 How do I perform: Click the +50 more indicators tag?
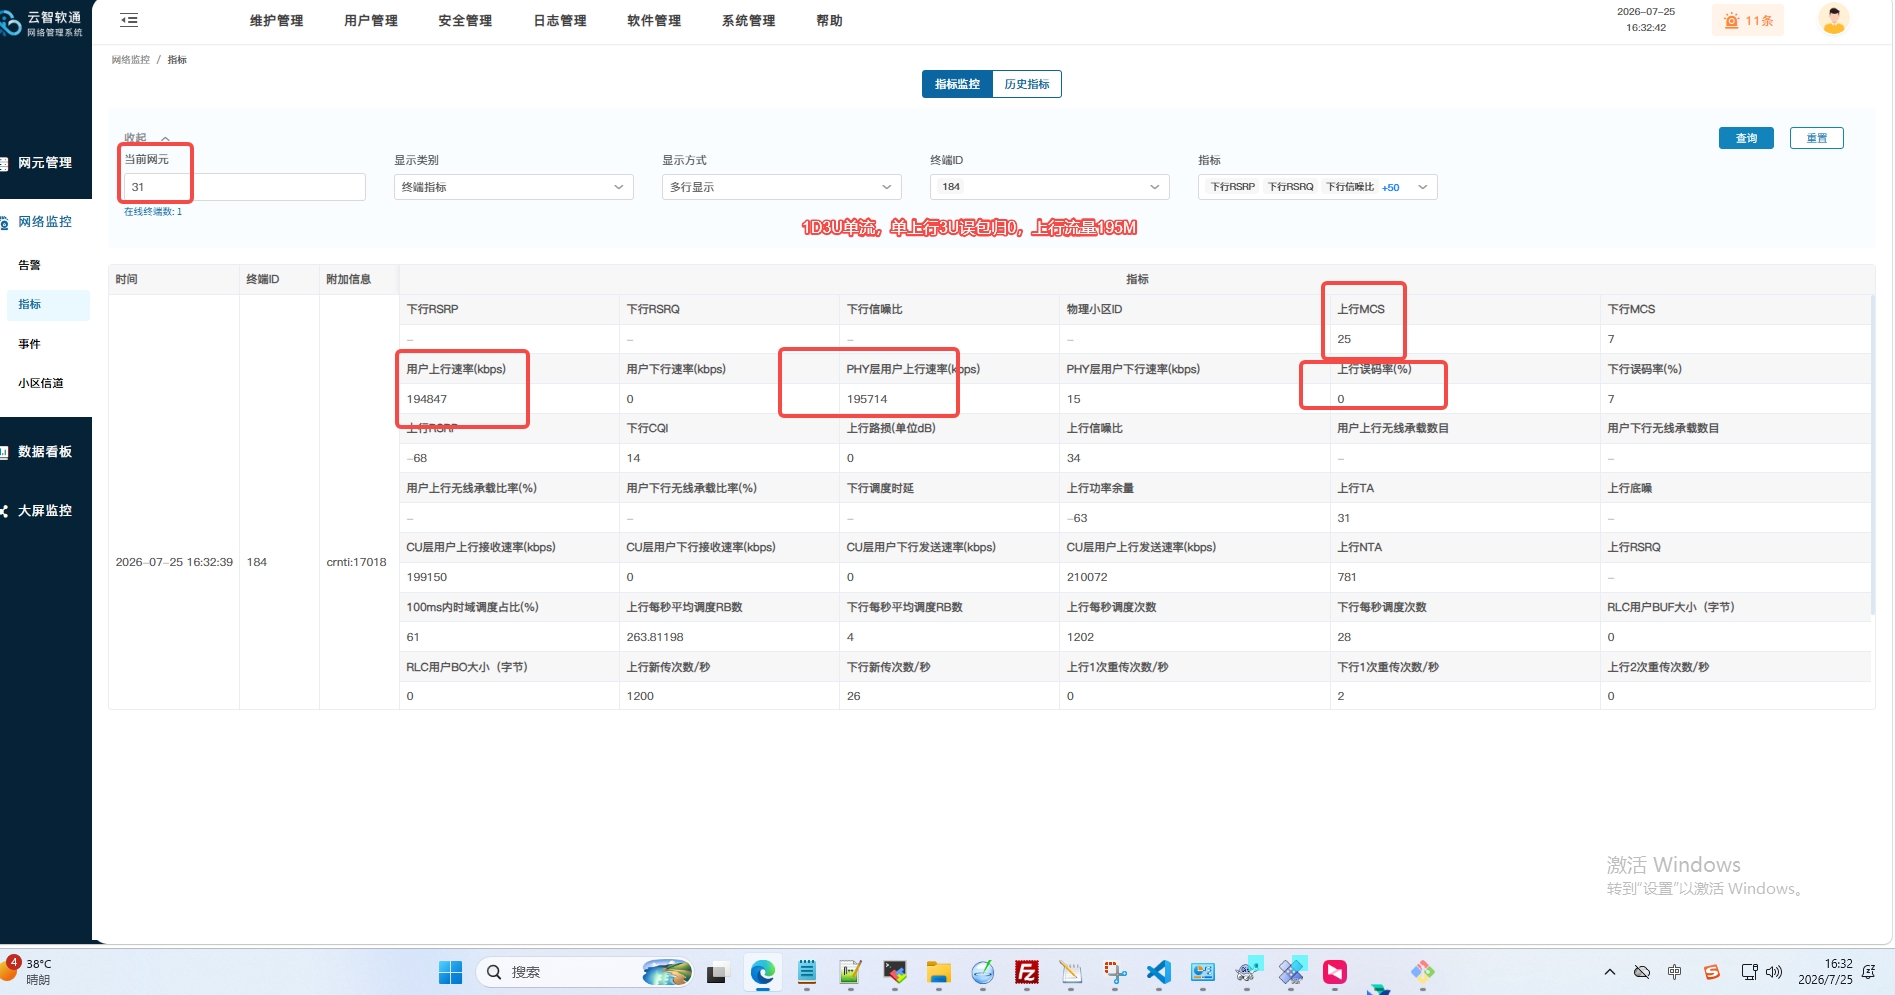1391,187
